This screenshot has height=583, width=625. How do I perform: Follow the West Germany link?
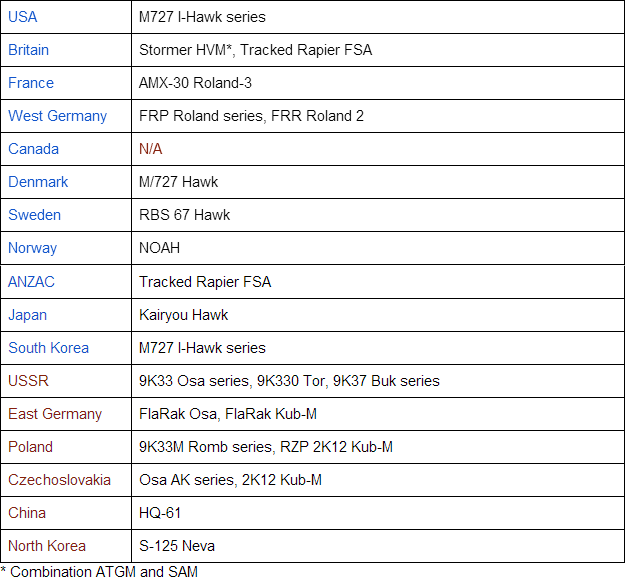pyautogui.click(x=57, y=116)
